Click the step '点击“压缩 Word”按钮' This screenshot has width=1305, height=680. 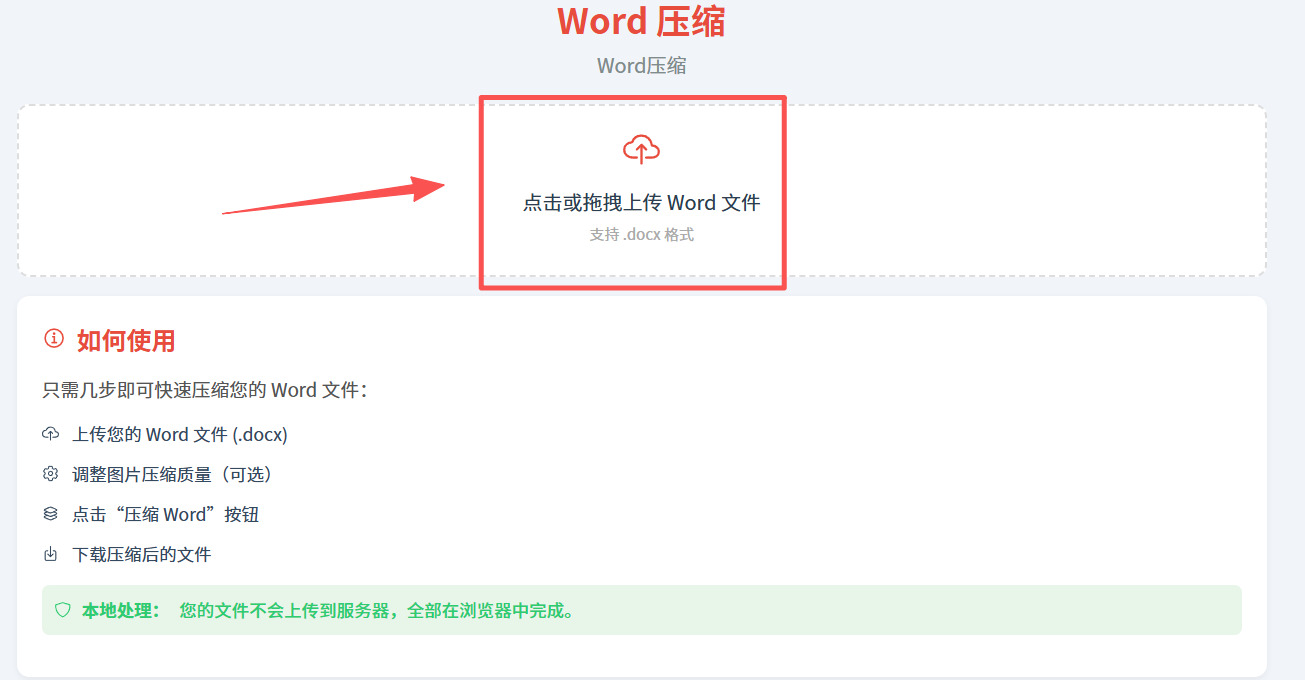point(166,515)
